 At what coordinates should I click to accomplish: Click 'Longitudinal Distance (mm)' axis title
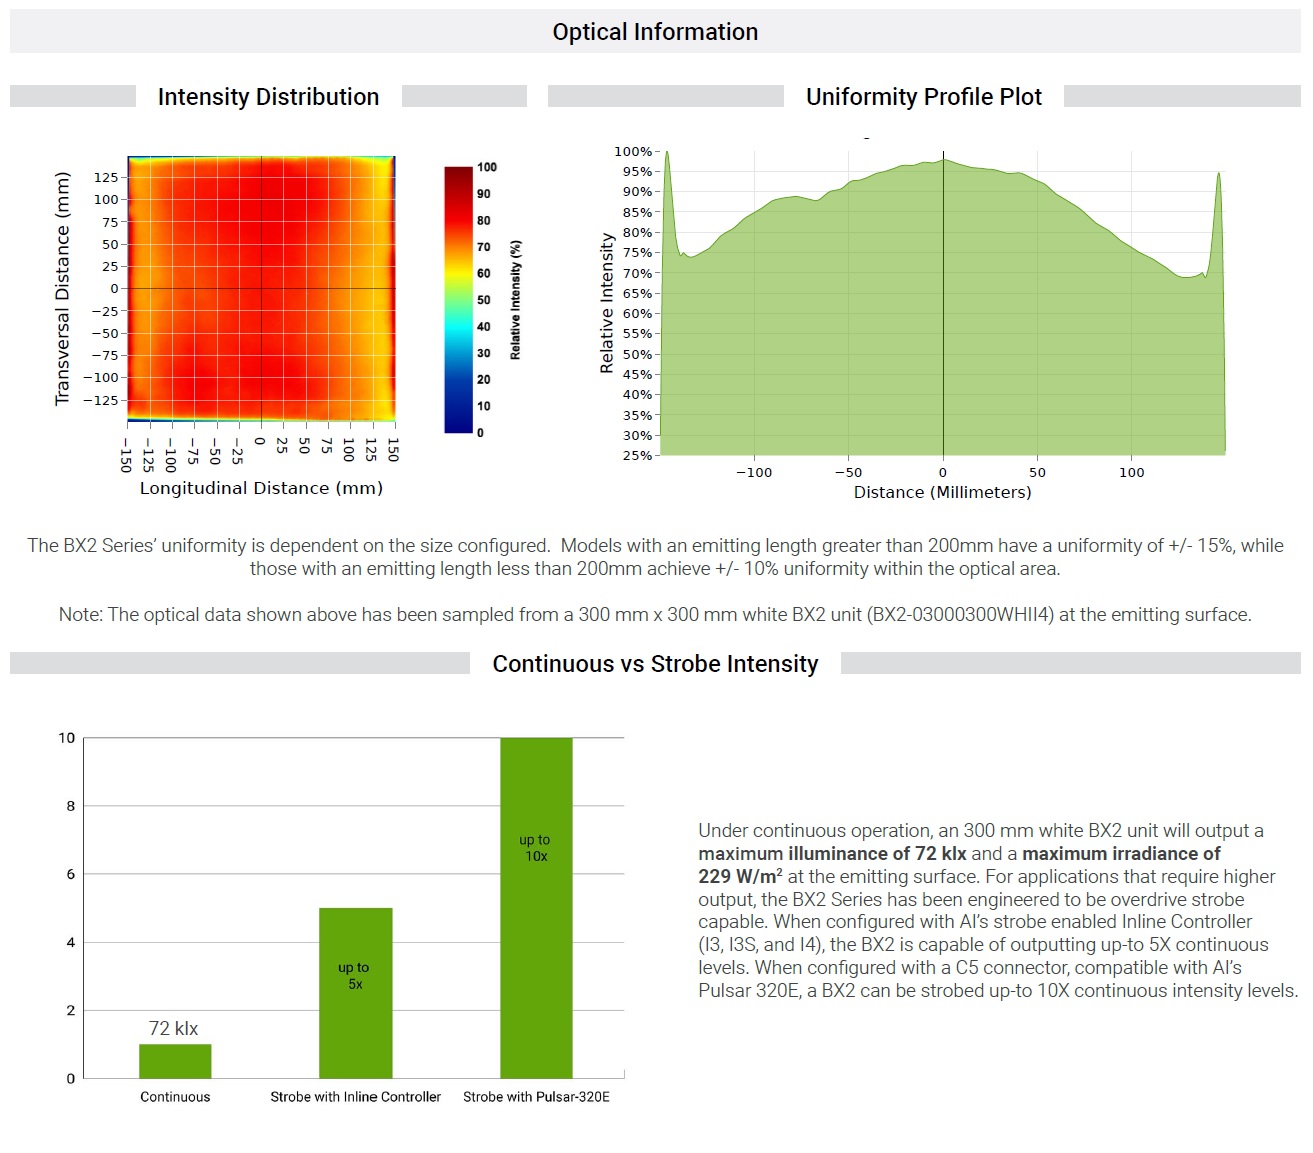coord(261,488)
